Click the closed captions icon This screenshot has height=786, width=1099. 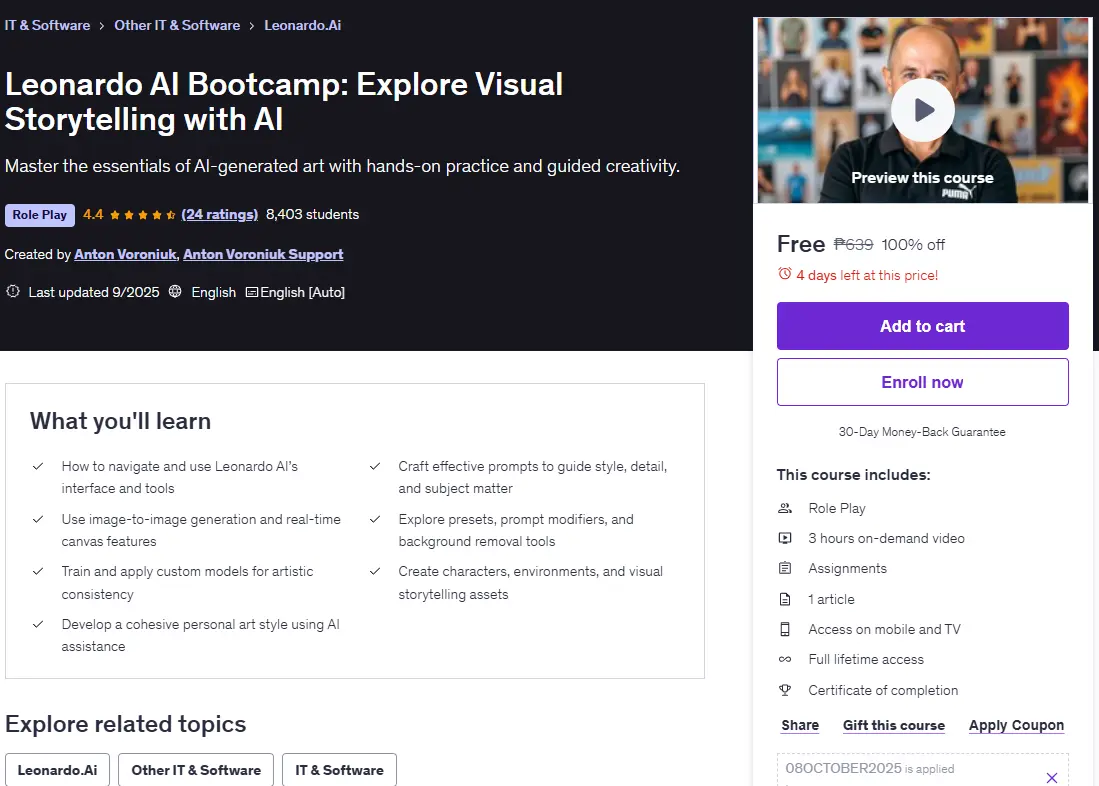point(252,292)
